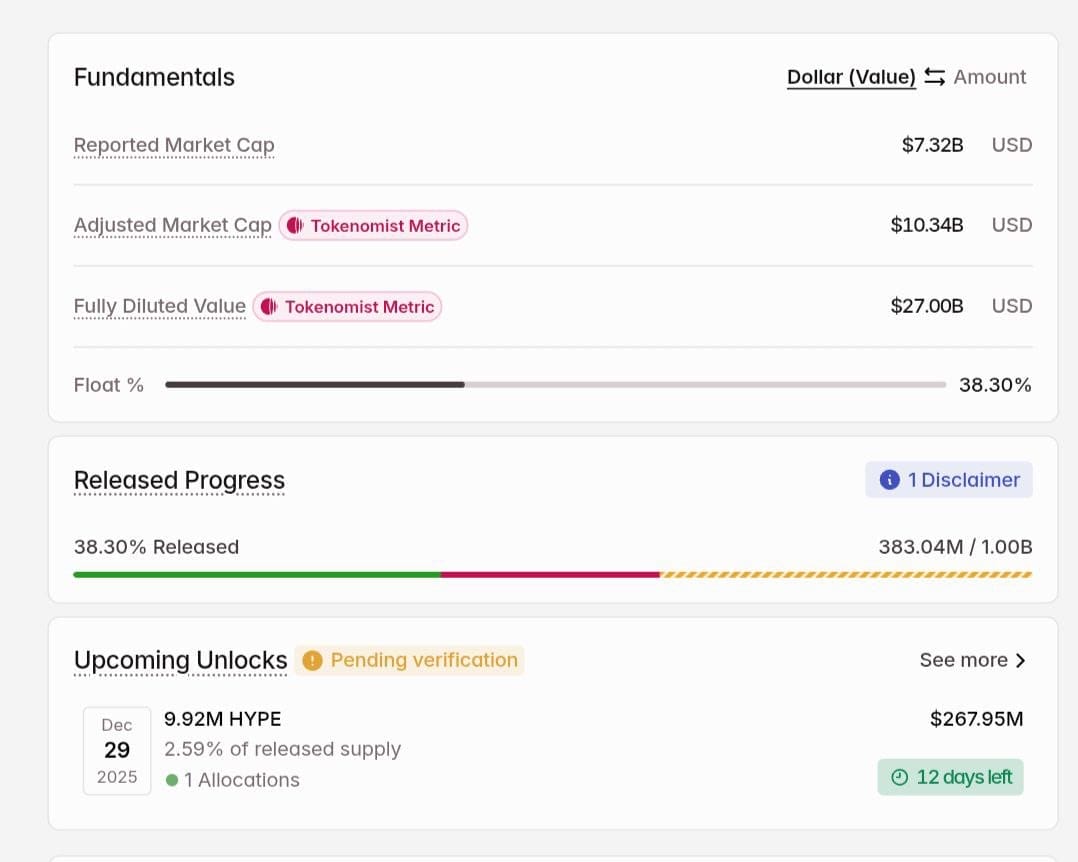Open See more upcoming unlocks
The height and width of the screenshot is (862, 1078).
(963, 660)
